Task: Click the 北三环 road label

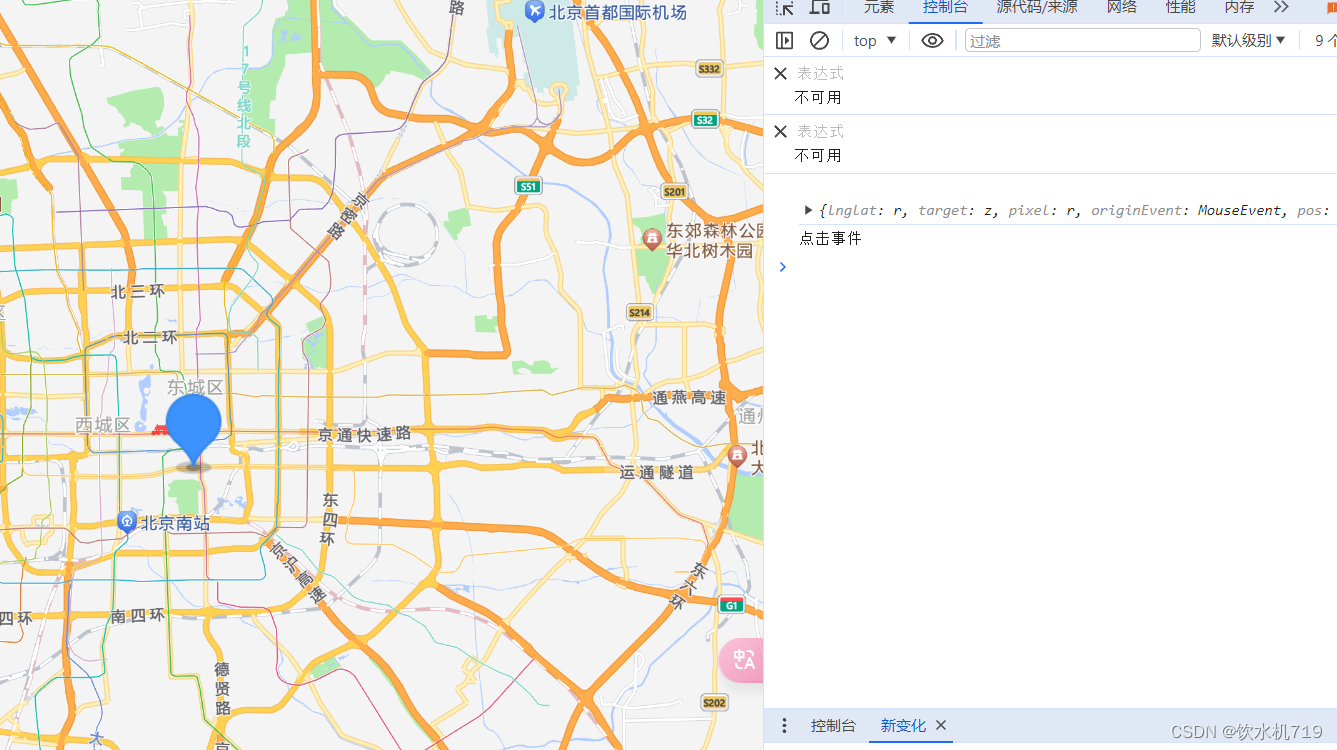Action: 137,292
